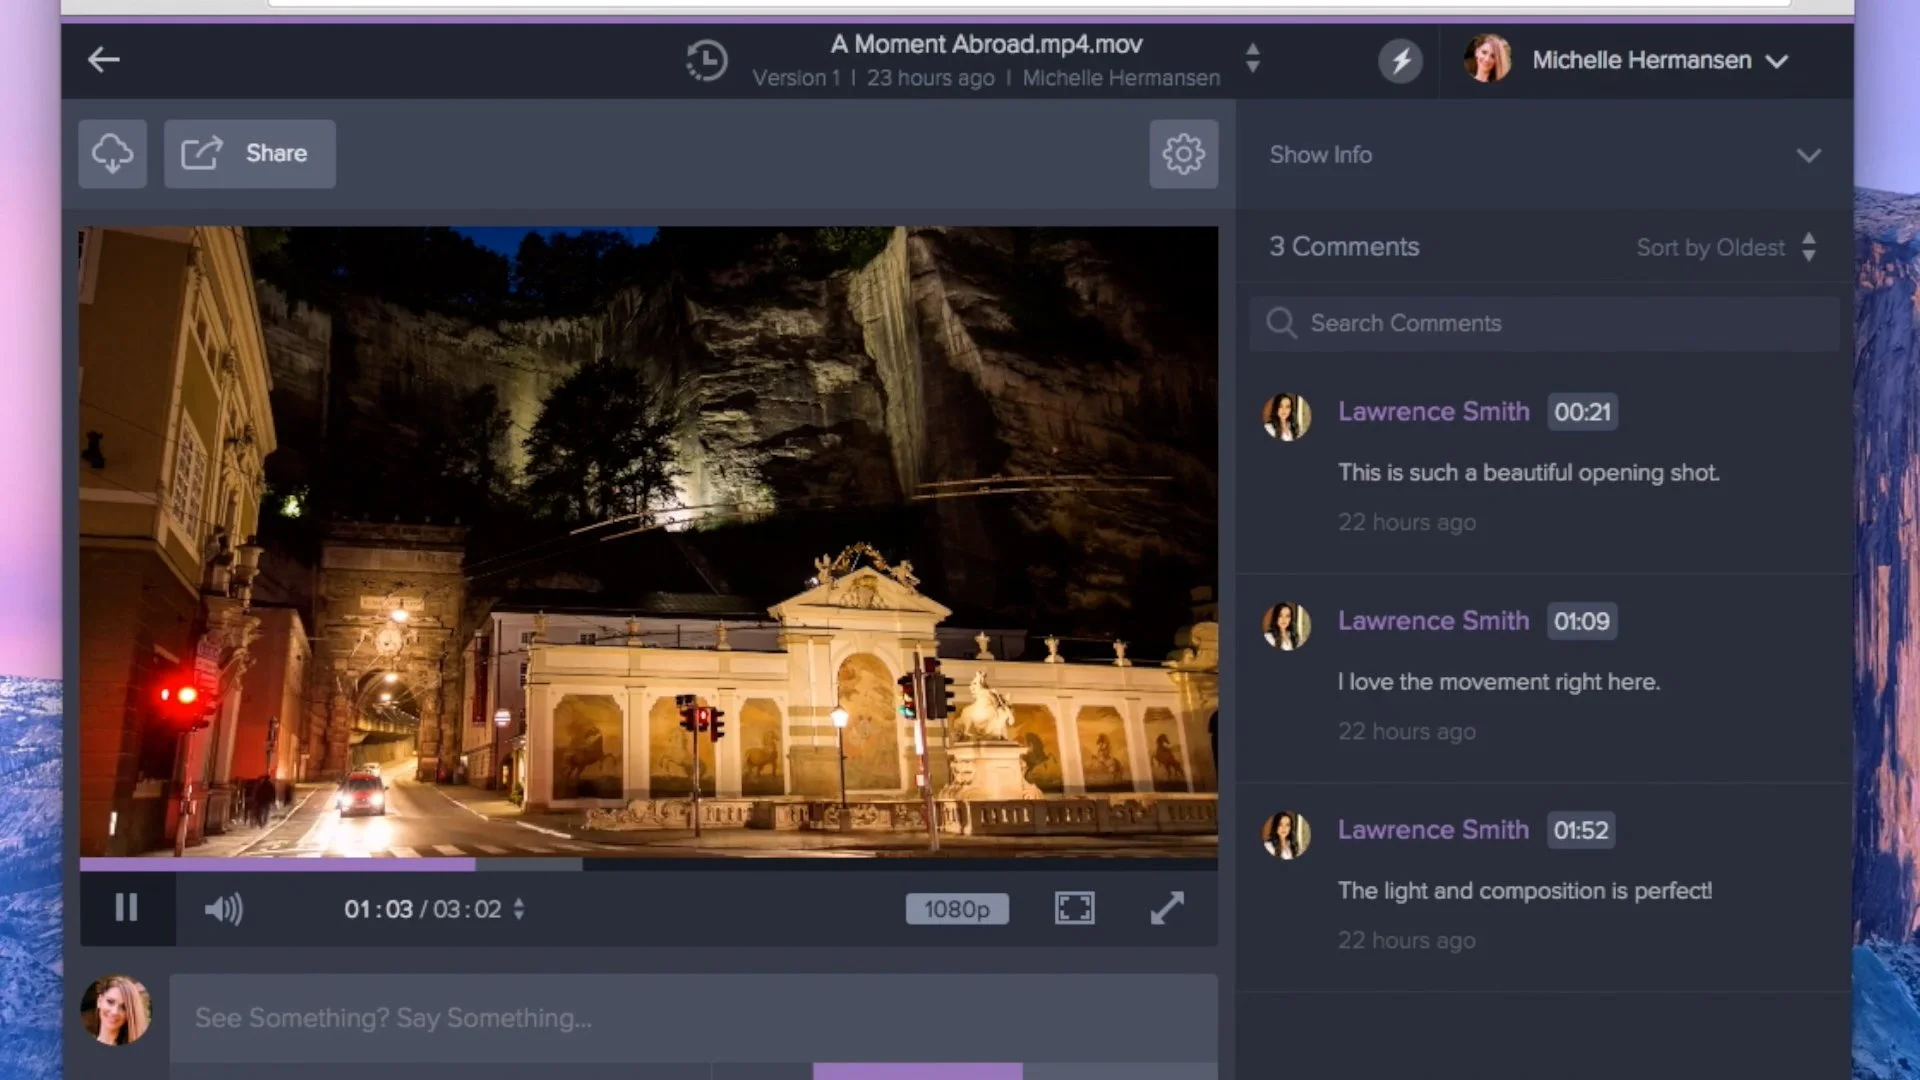Expand the player with the diagonal arrows icon

[1167, 908]
